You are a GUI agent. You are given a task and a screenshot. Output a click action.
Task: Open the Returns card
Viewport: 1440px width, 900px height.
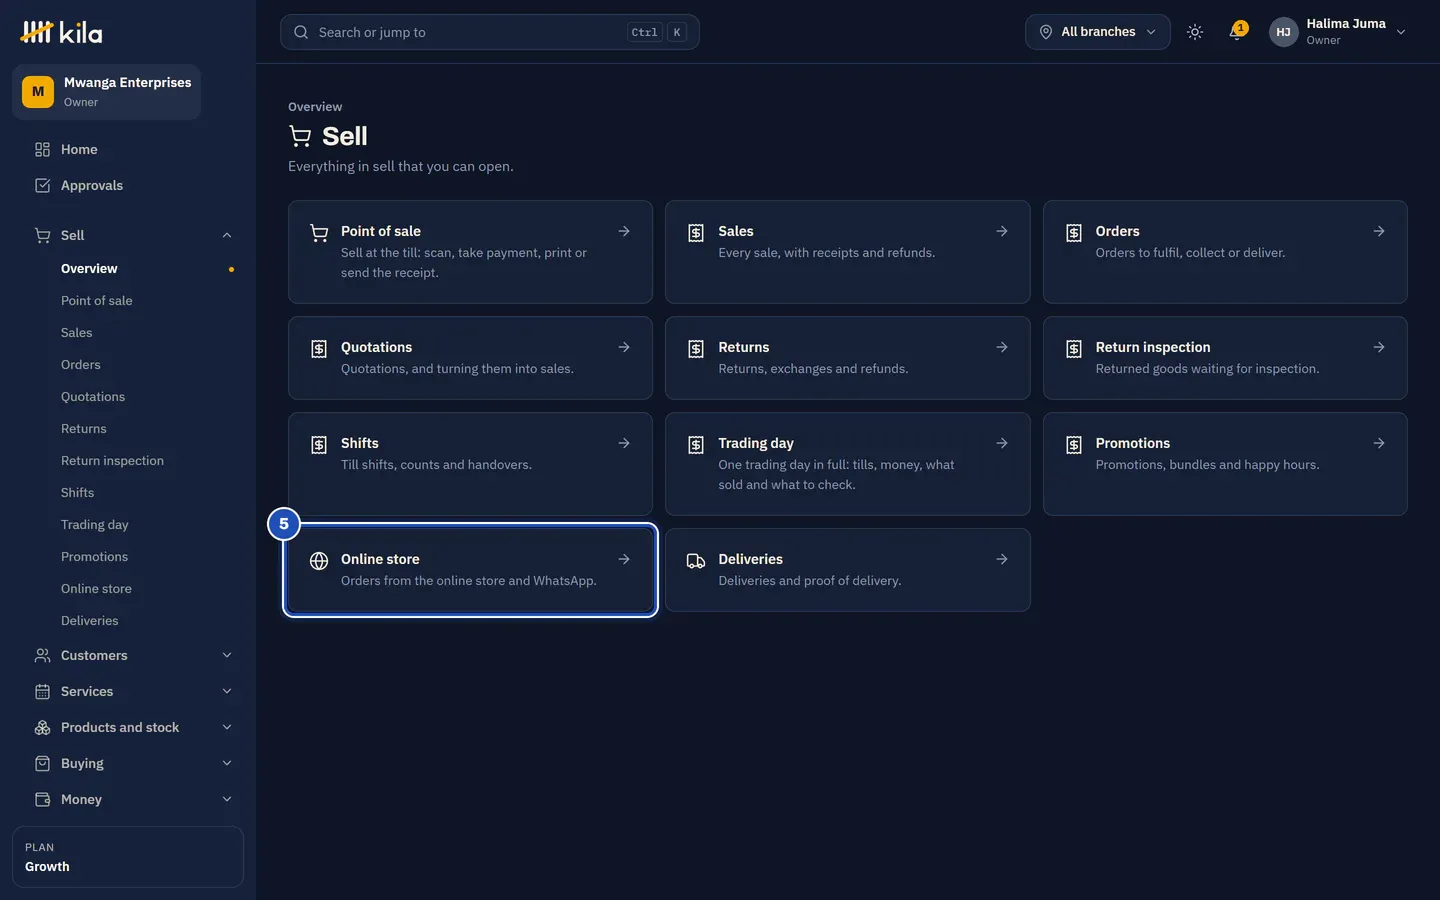coord(847,358)
